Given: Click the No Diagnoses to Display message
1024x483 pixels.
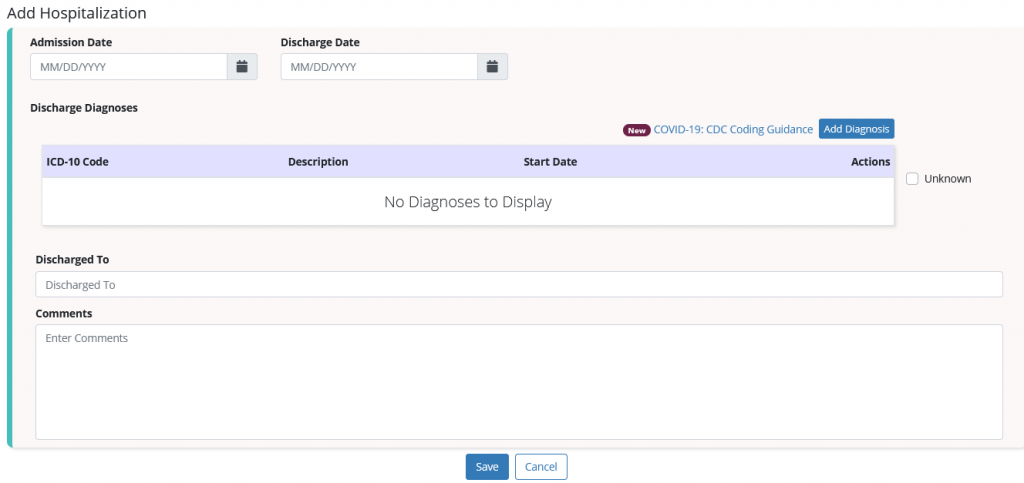Looking at the screenshot, I should [x=468, y=202].
